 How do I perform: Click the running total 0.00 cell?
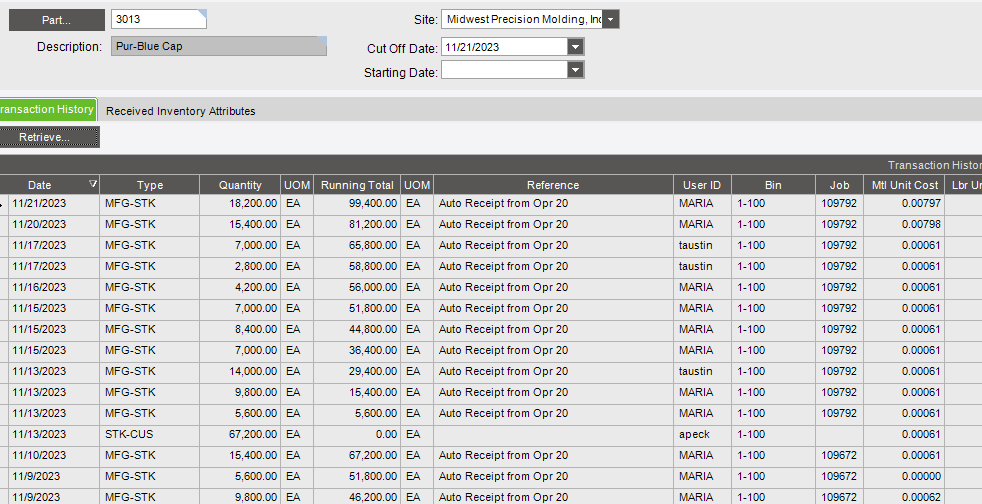pos(357,434)
